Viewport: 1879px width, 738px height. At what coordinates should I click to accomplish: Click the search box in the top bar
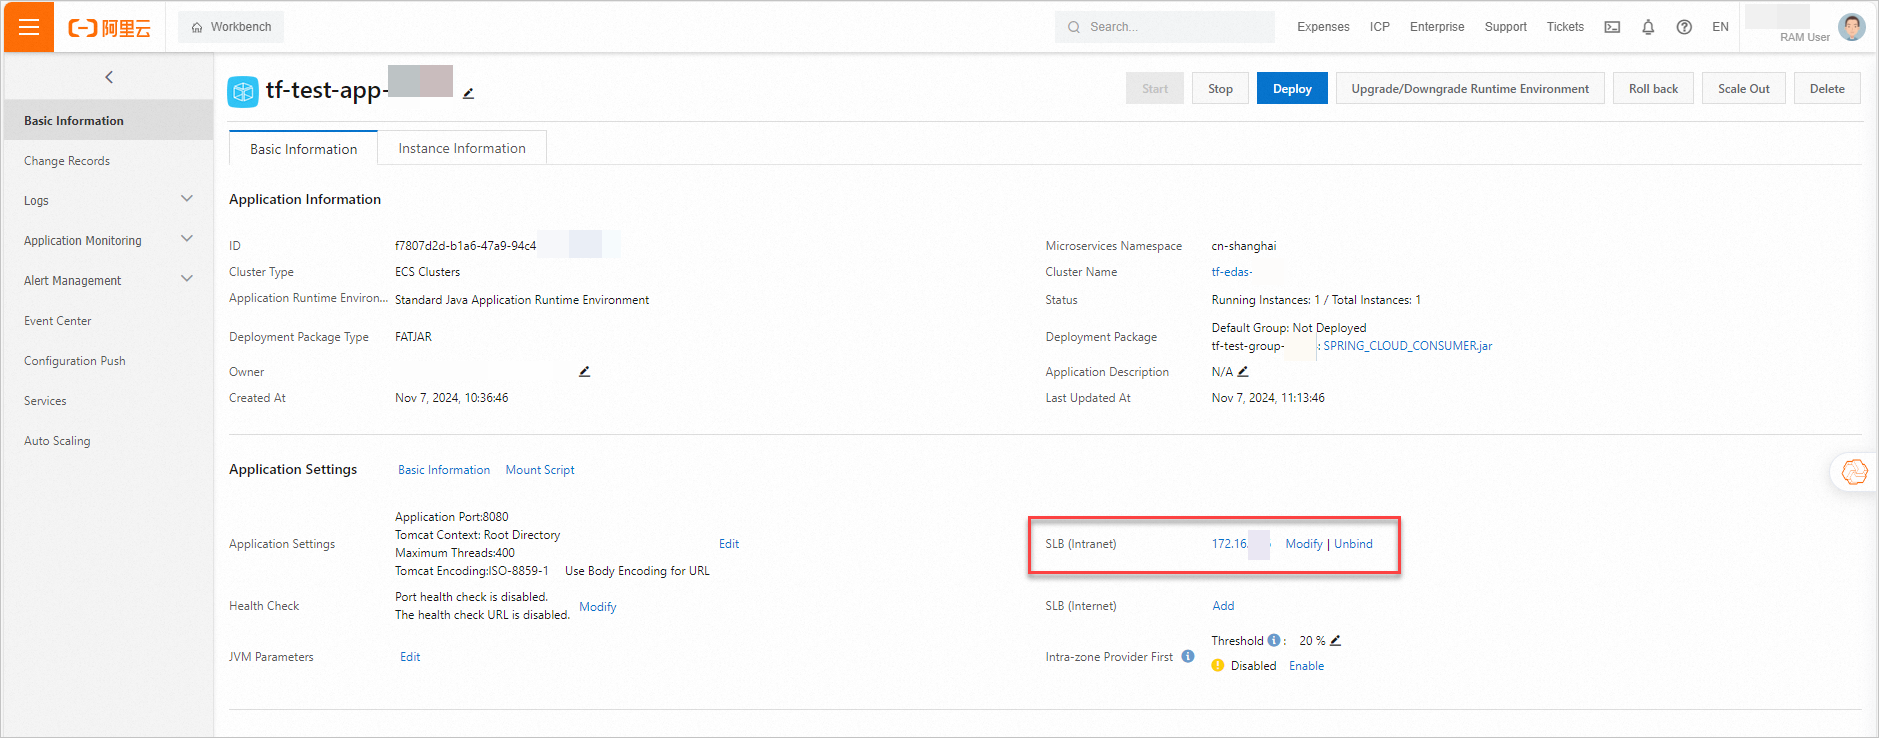tap(1164, 27)
